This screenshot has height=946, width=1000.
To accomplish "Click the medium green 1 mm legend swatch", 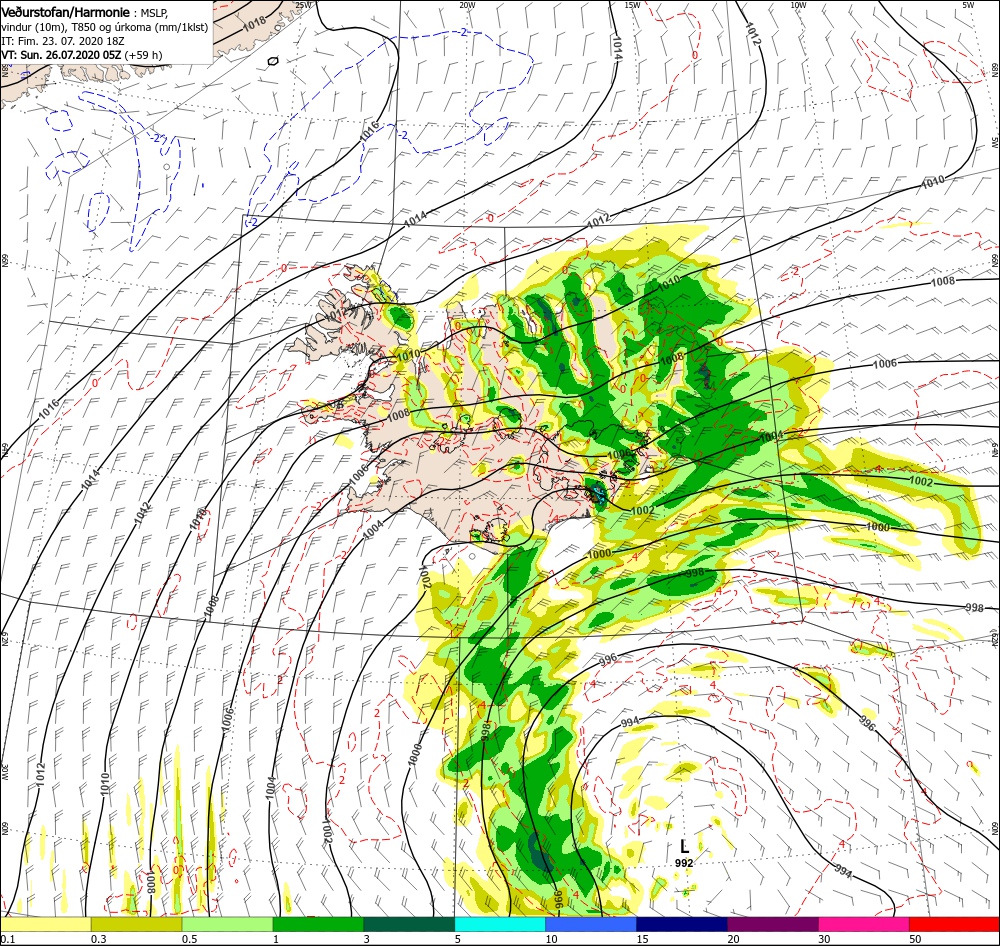I will [318, 924].
